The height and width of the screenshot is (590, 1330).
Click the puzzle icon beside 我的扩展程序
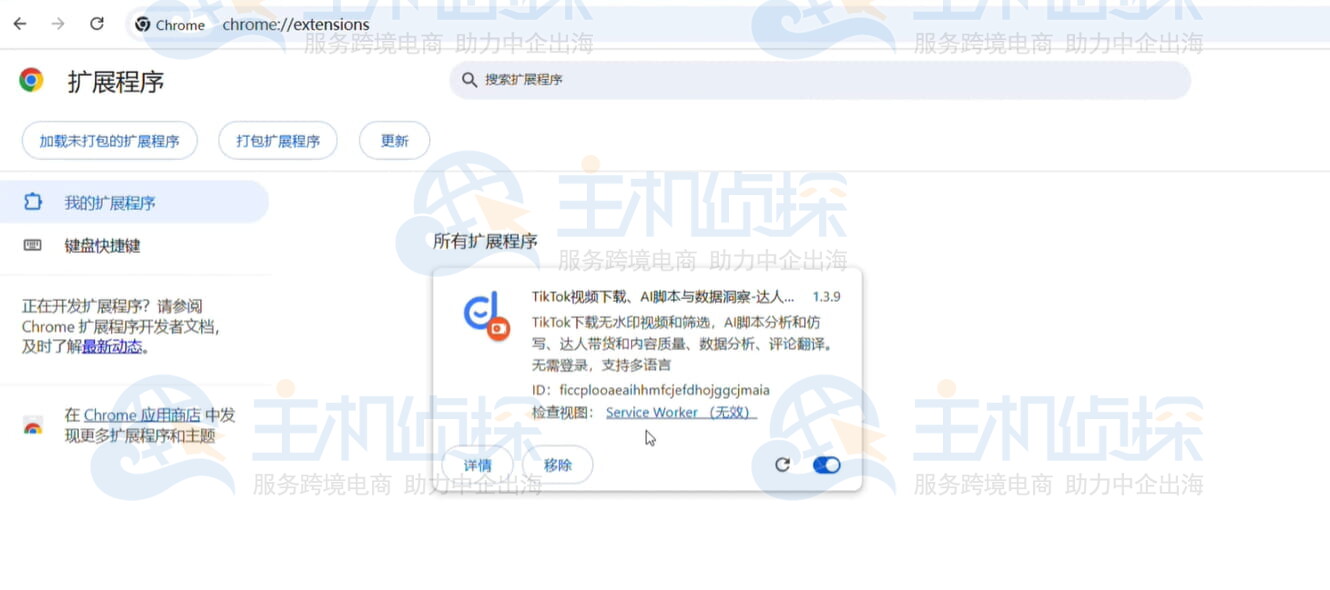pyautogui.click(x=33, y=202)
